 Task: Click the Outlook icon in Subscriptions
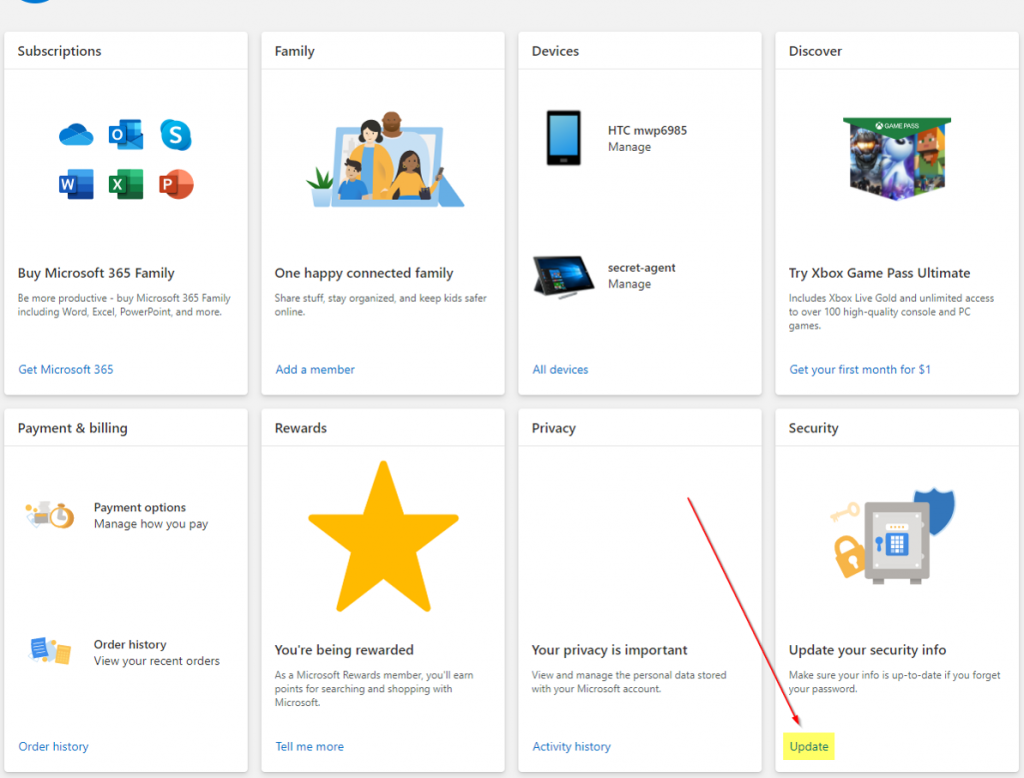[126, 135]
